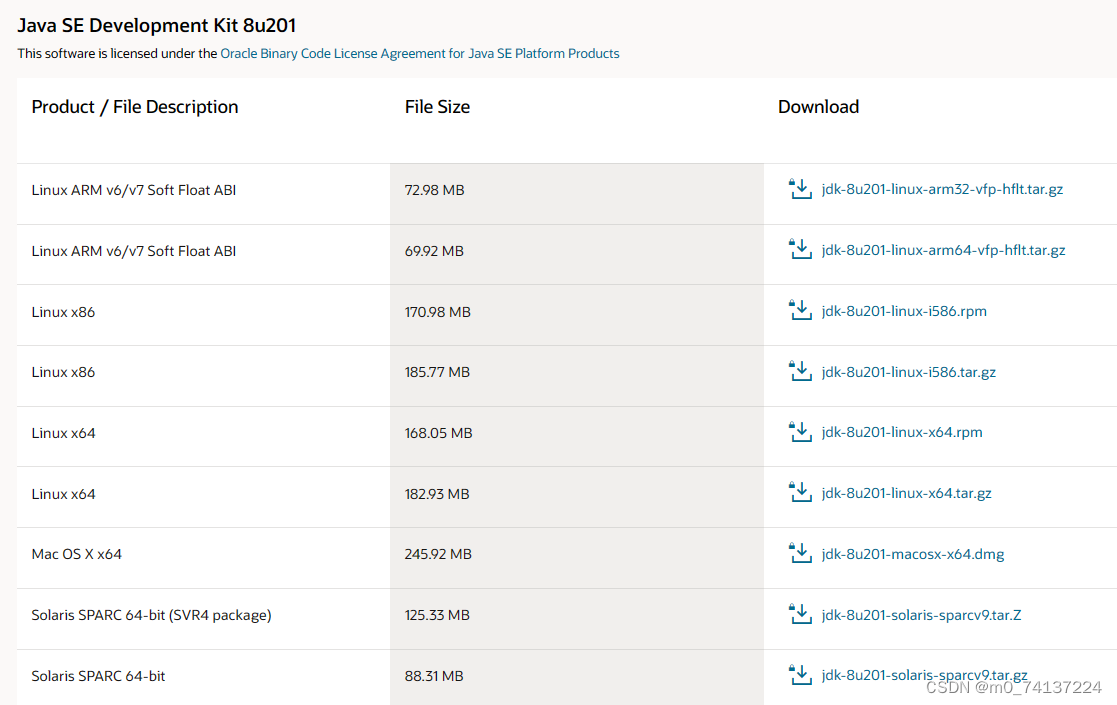
Task: Download jdk-8u201-linux-x64.tar.gz file link
Action: point(906,493)
